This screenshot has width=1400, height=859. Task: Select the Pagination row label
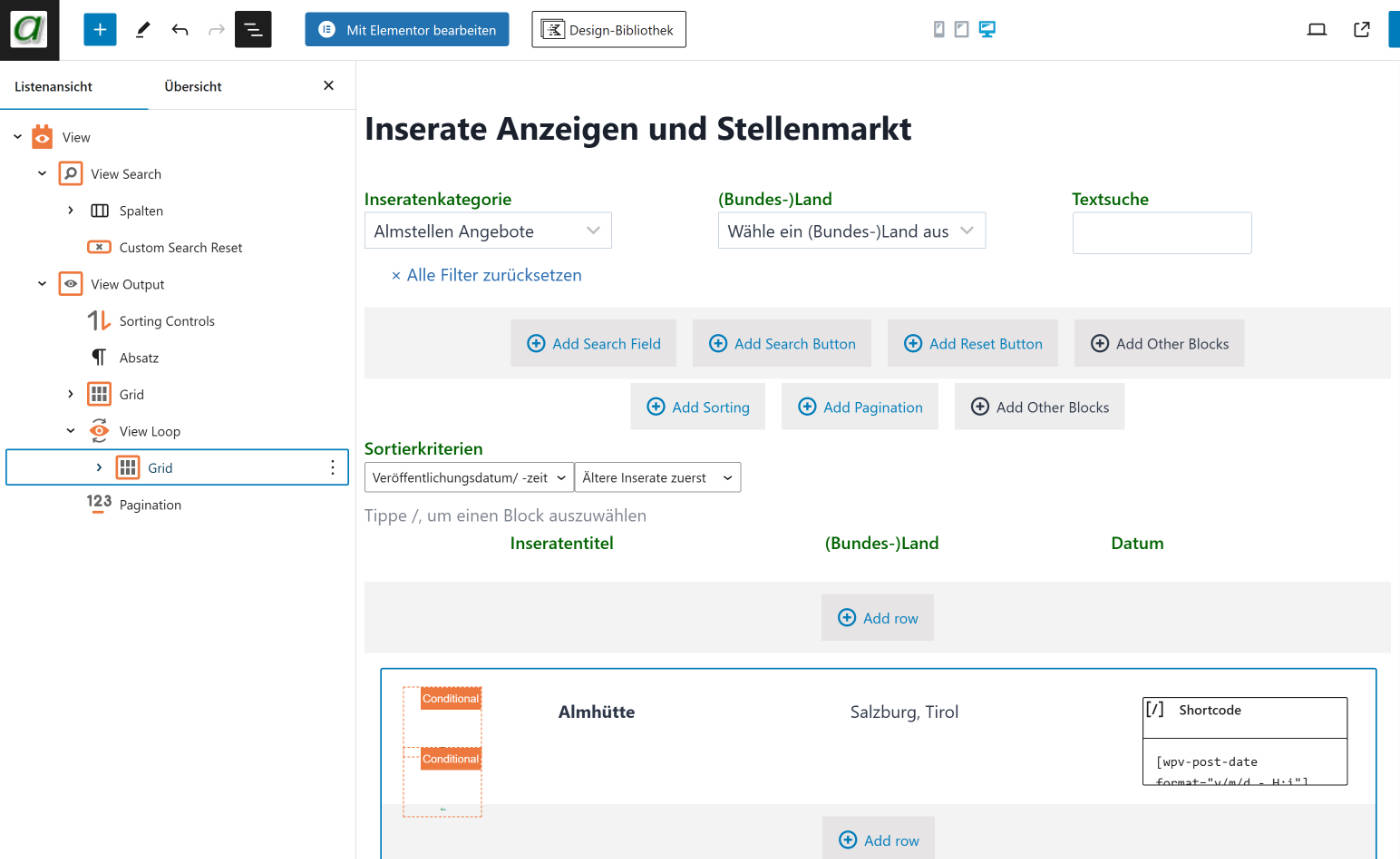[x=151, y=505]
